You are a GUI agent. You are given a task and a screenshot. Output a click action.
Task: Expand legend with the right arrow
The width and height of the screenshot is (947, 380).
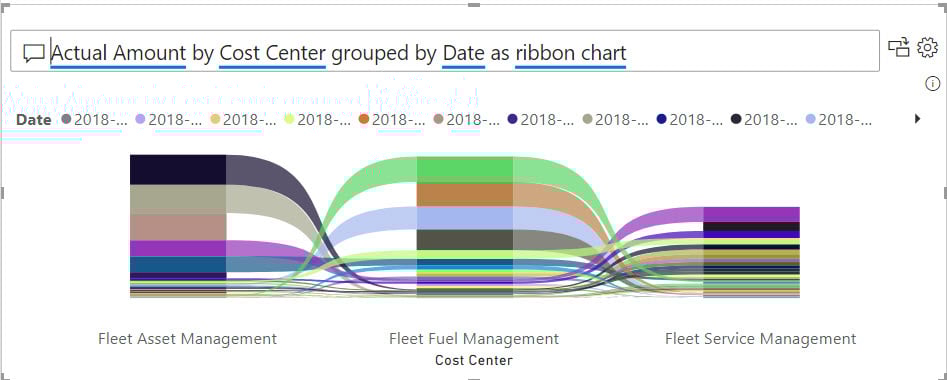[917, 119]
